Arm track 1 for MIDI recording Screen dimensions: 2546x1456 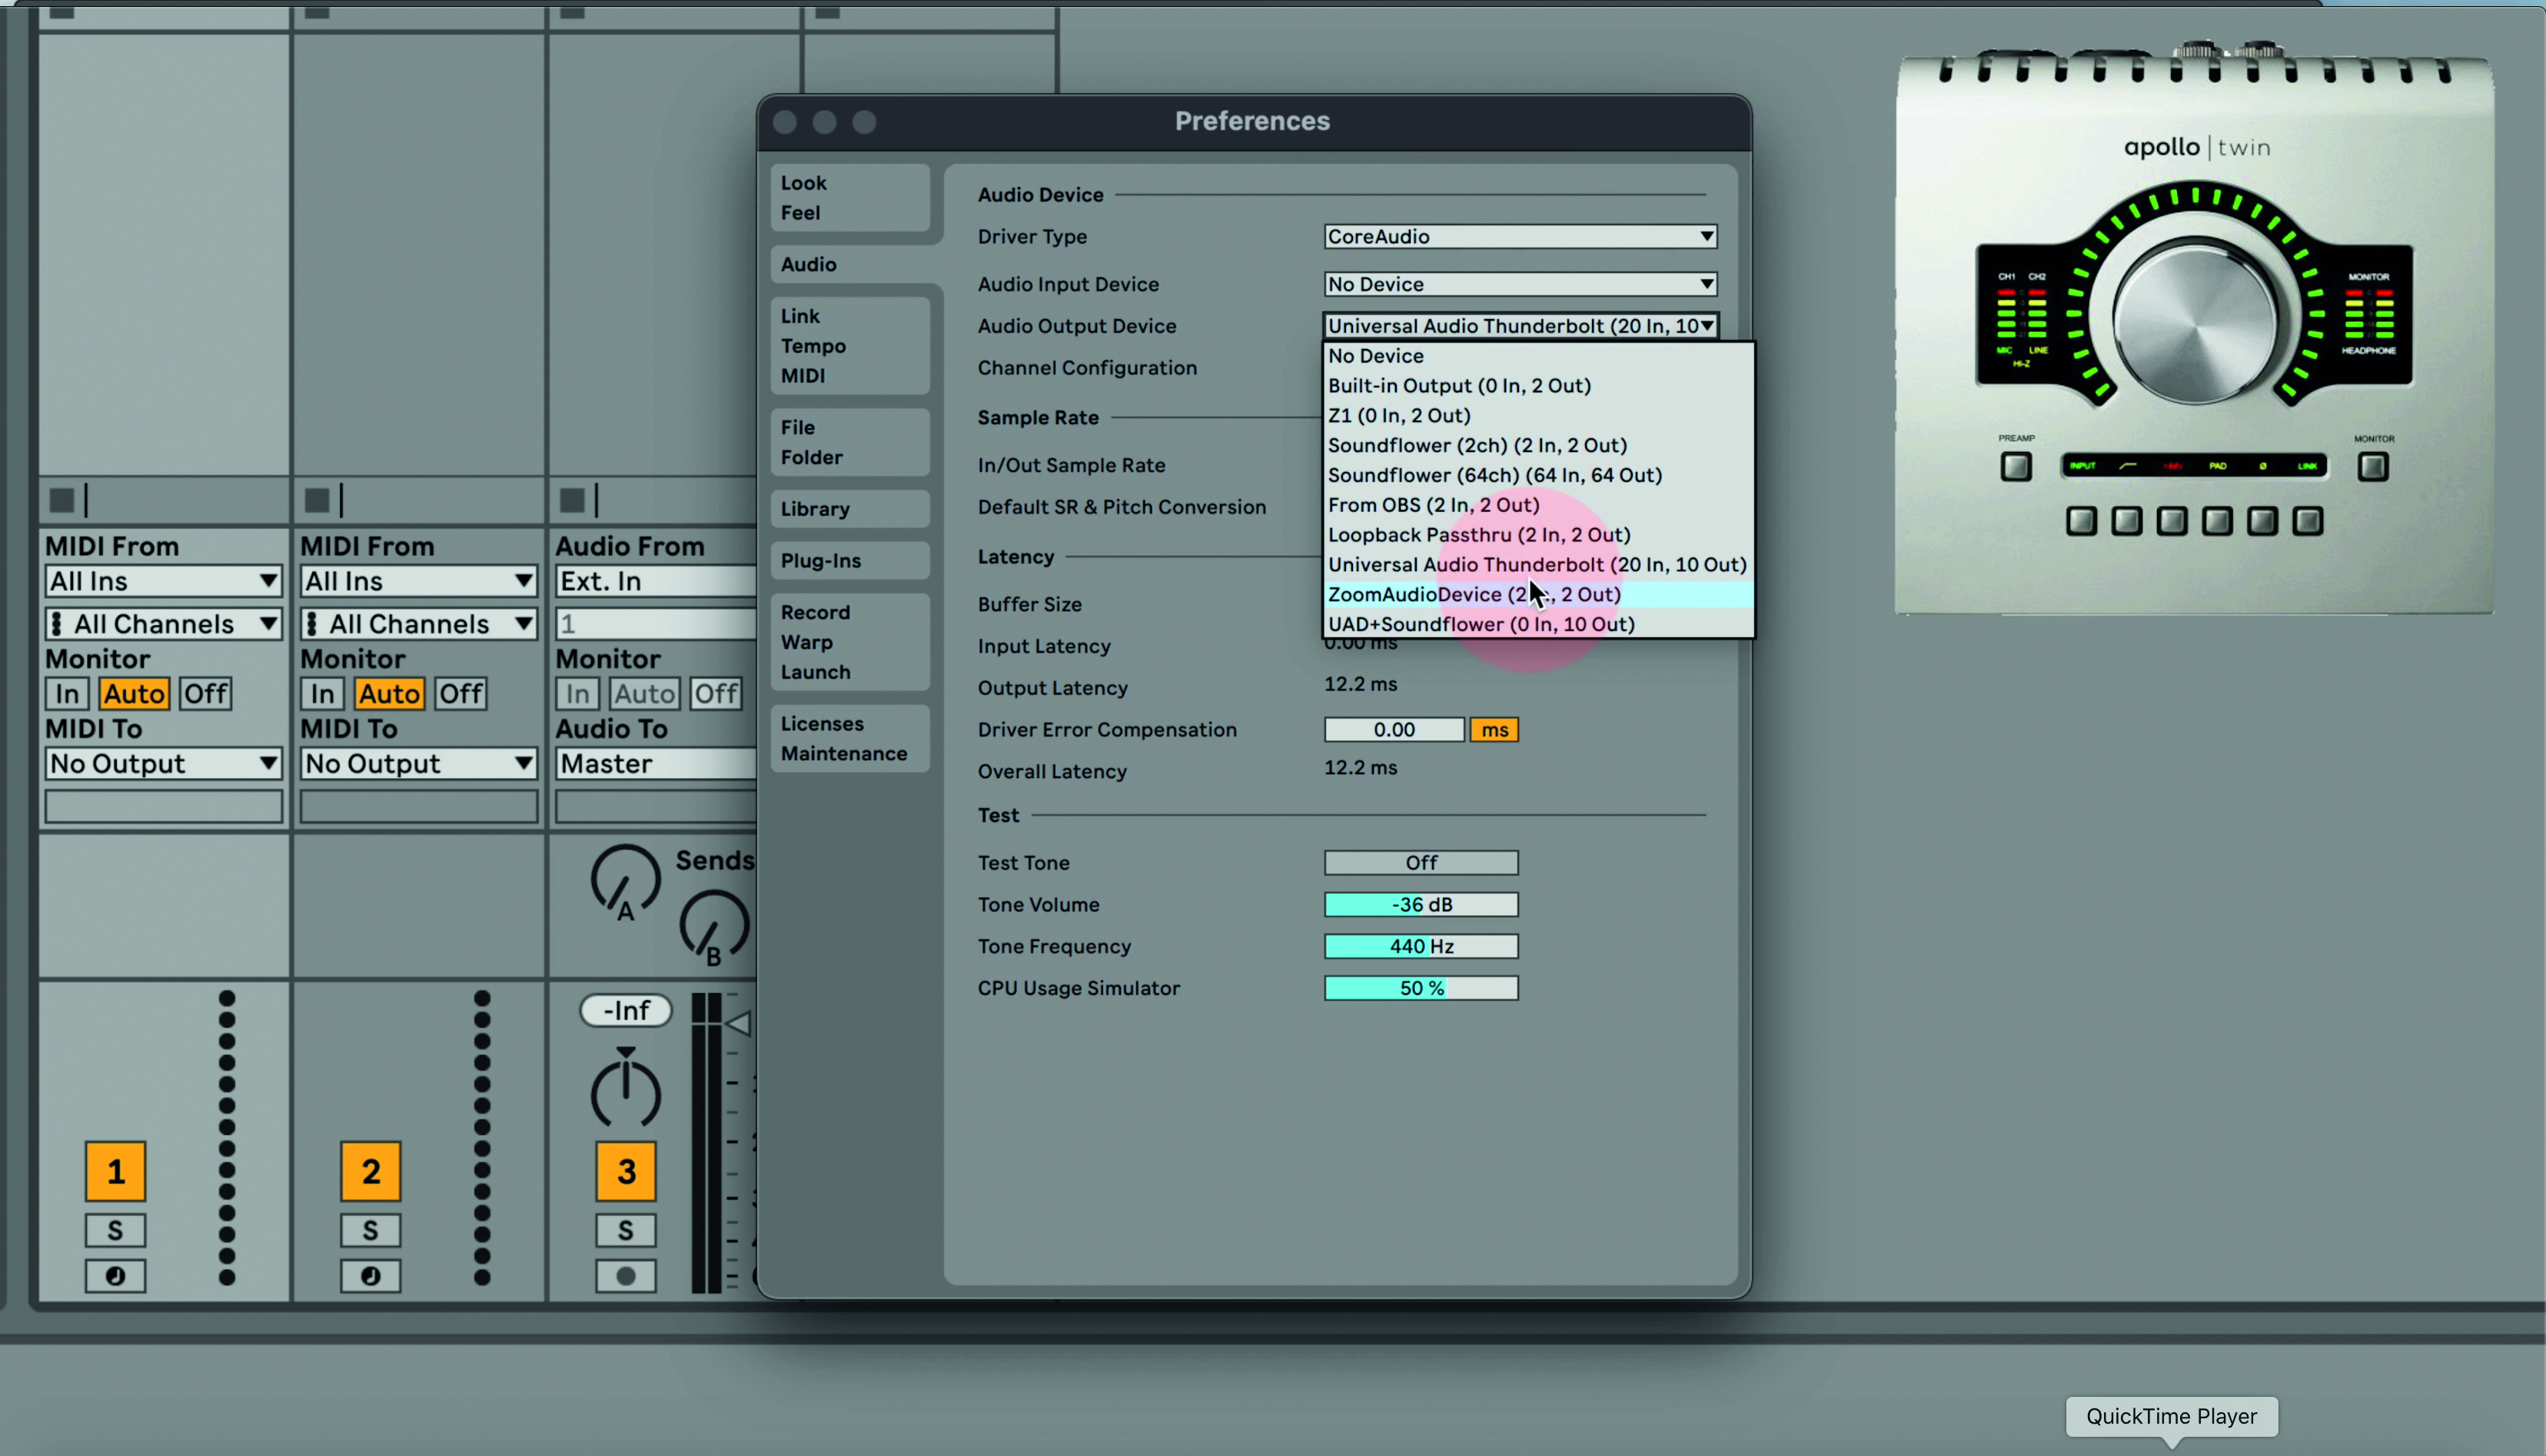(x=116, y=1277)
